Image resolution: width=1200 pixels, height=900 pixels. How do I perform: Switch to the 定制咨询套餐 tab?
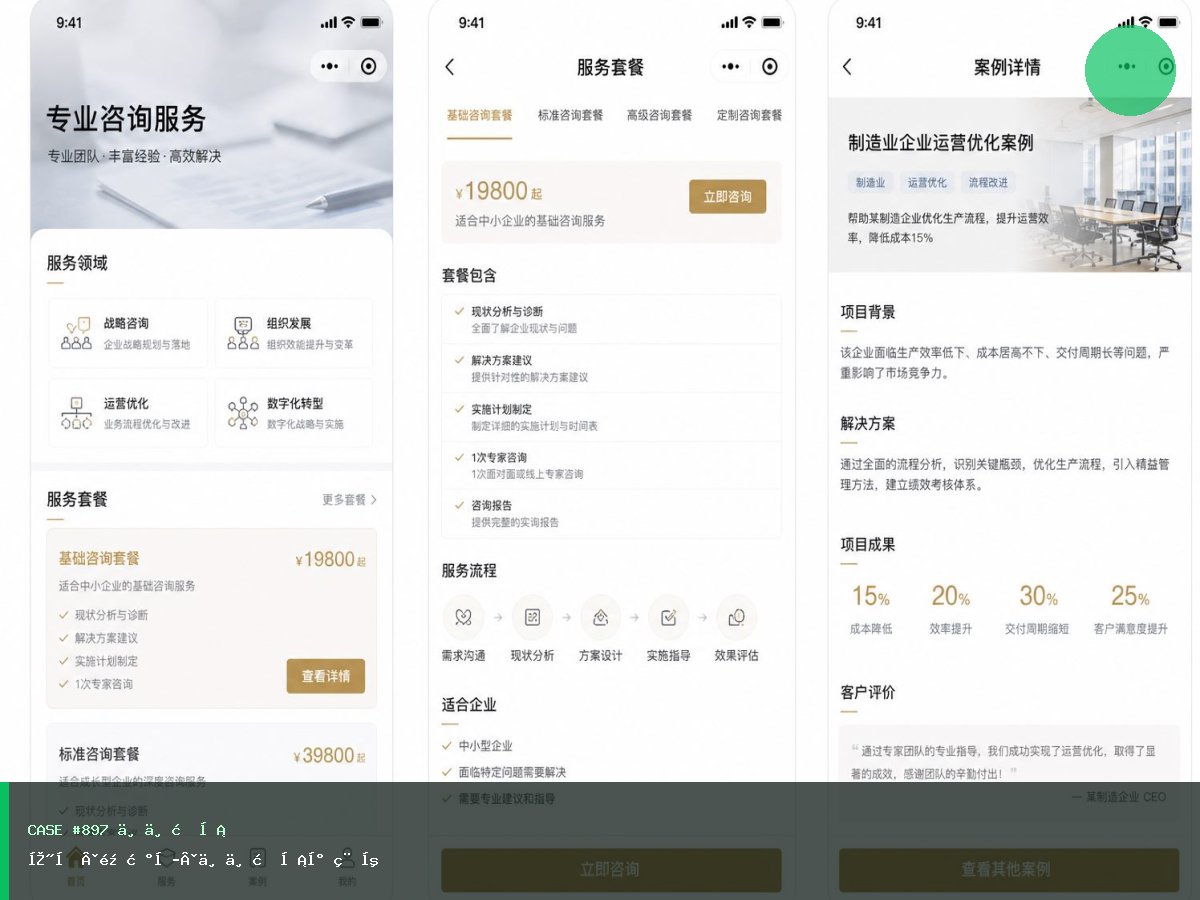pyautogui.click(x=749, y=115)
